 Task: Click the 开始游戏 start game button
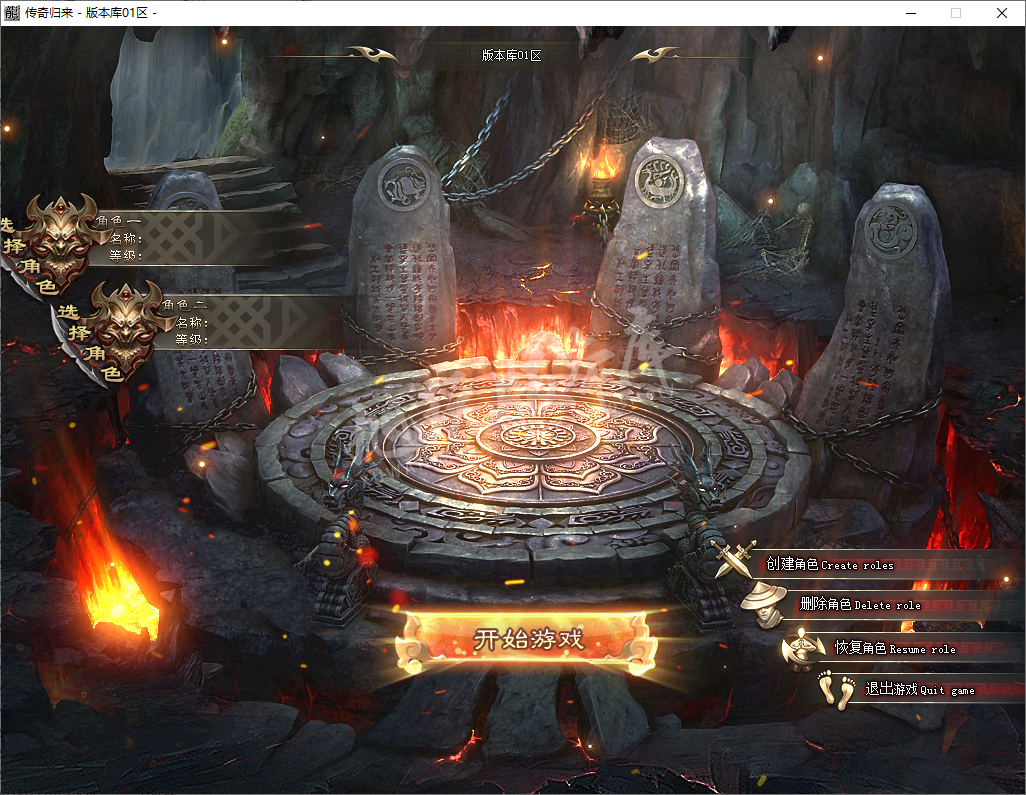[x=527, y=639]
